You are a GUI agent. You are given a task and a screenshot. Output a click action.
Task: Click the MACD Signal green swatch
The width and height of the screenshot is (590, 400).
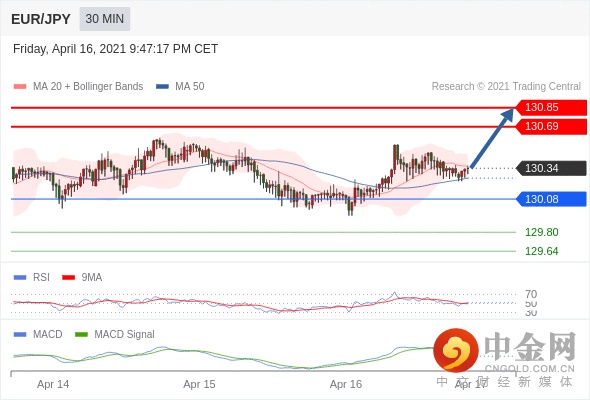click(81, 334)
